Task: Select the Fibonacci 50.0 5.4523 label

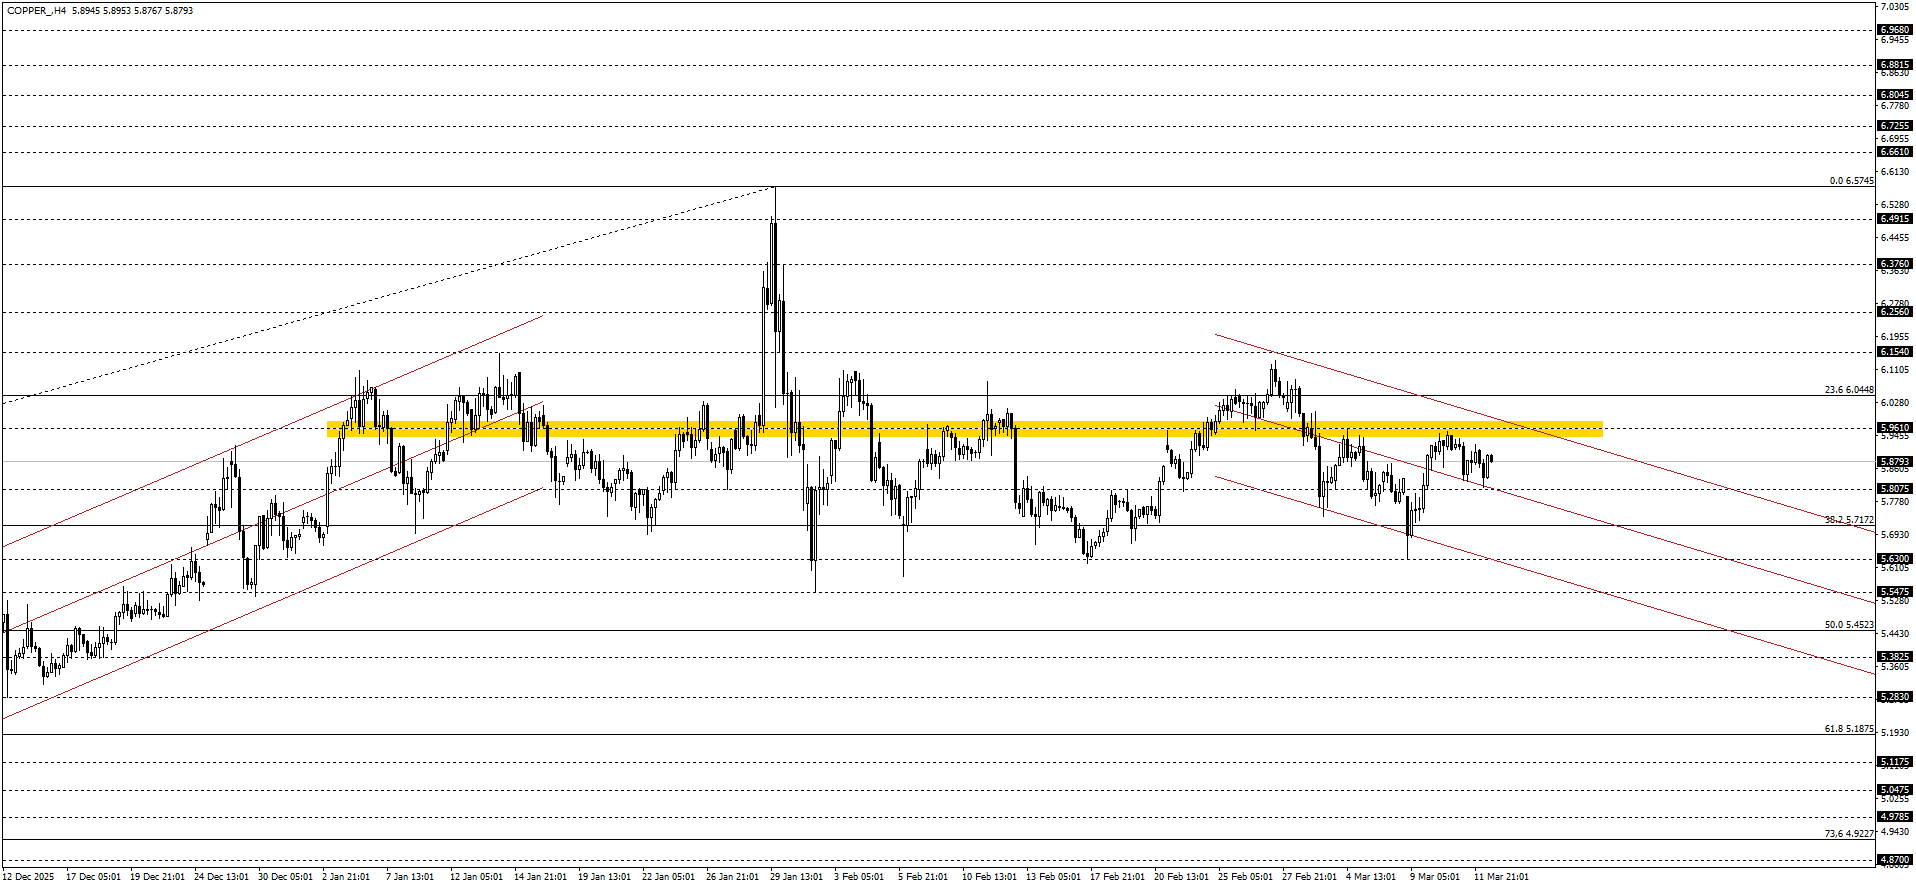Action: pyautogui.click(x=1849, y=625)
